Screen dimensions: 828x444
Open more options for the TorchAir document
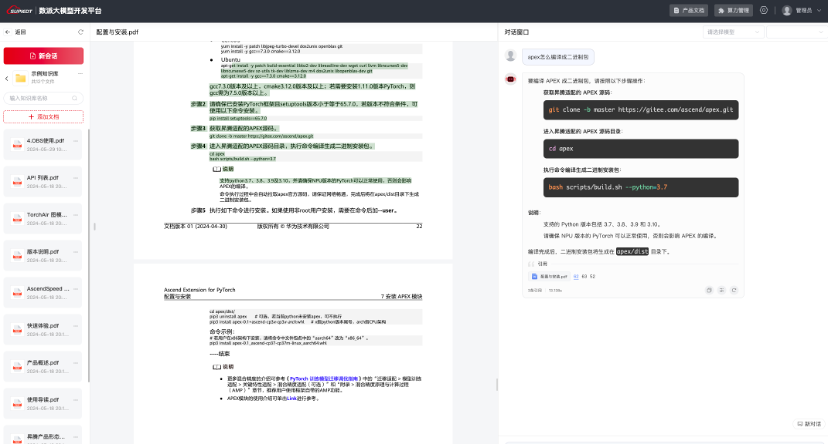coord(76,215)
